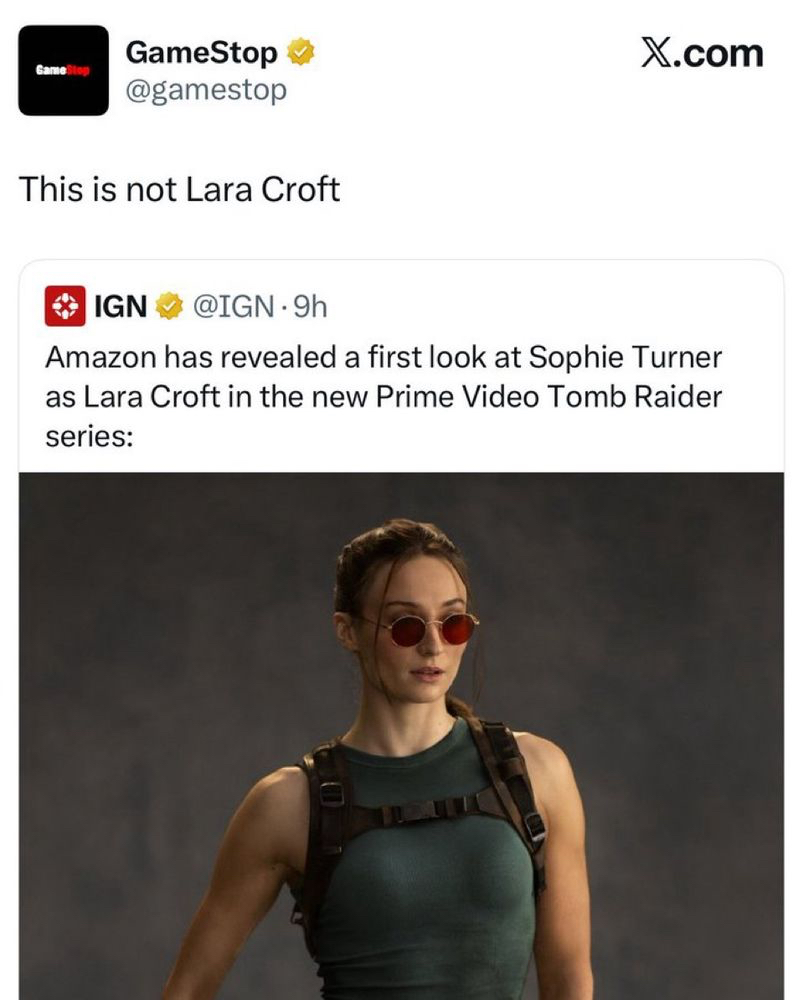Open the IGN display name in quote

tap(120, 306)
